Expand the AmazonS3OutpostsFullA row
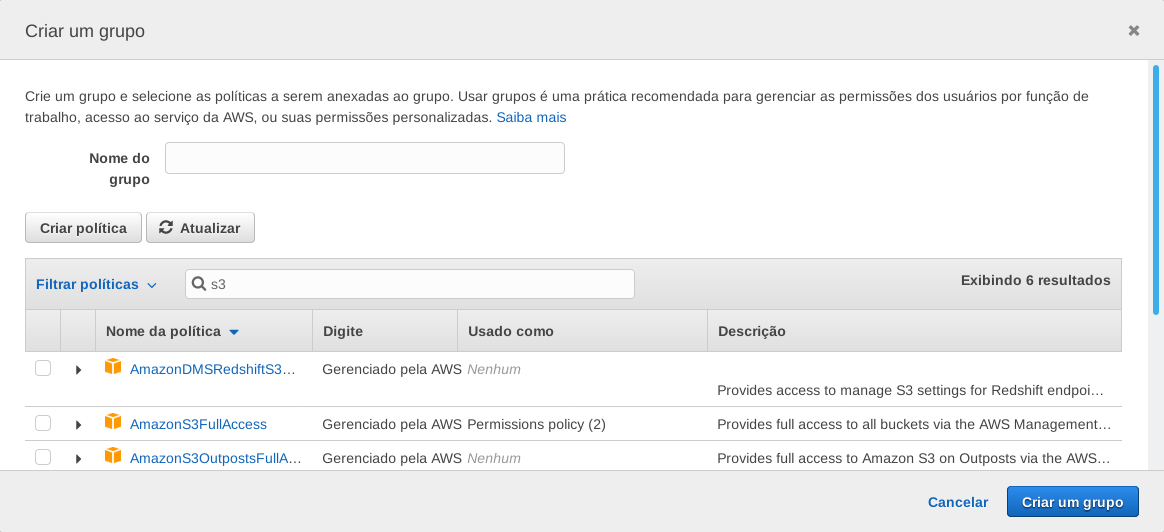The height and width of the screenshot is (532, 1164). [x=79, y=459]
